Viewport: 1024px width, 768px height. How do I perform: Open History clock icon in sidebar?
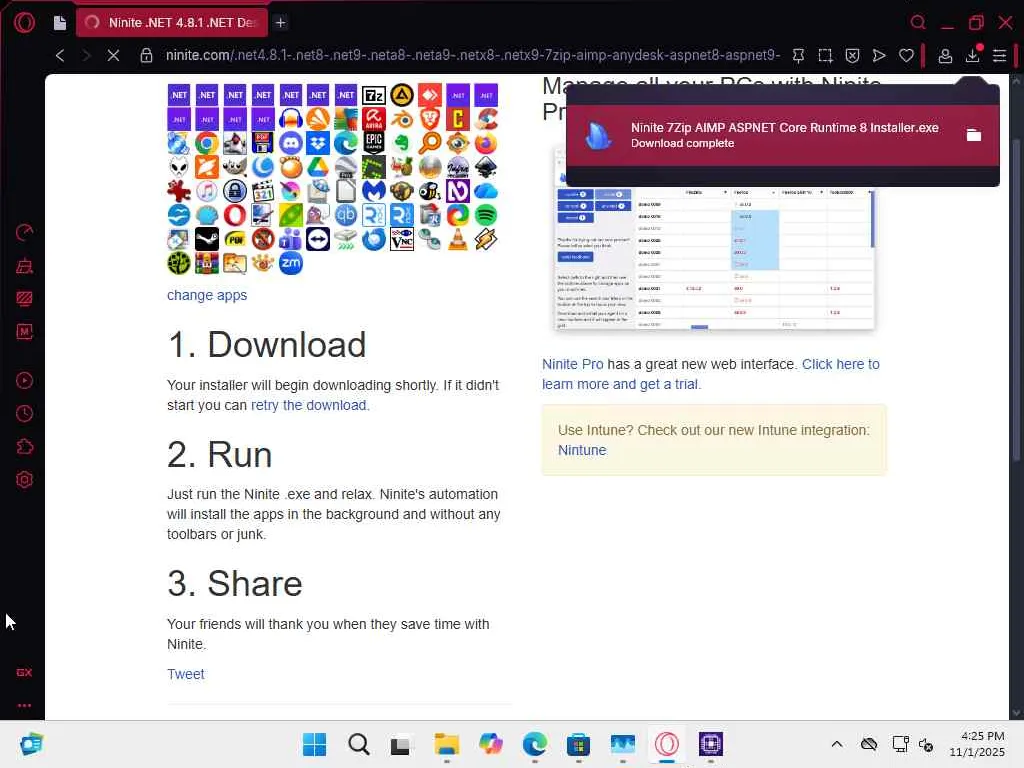24,413
